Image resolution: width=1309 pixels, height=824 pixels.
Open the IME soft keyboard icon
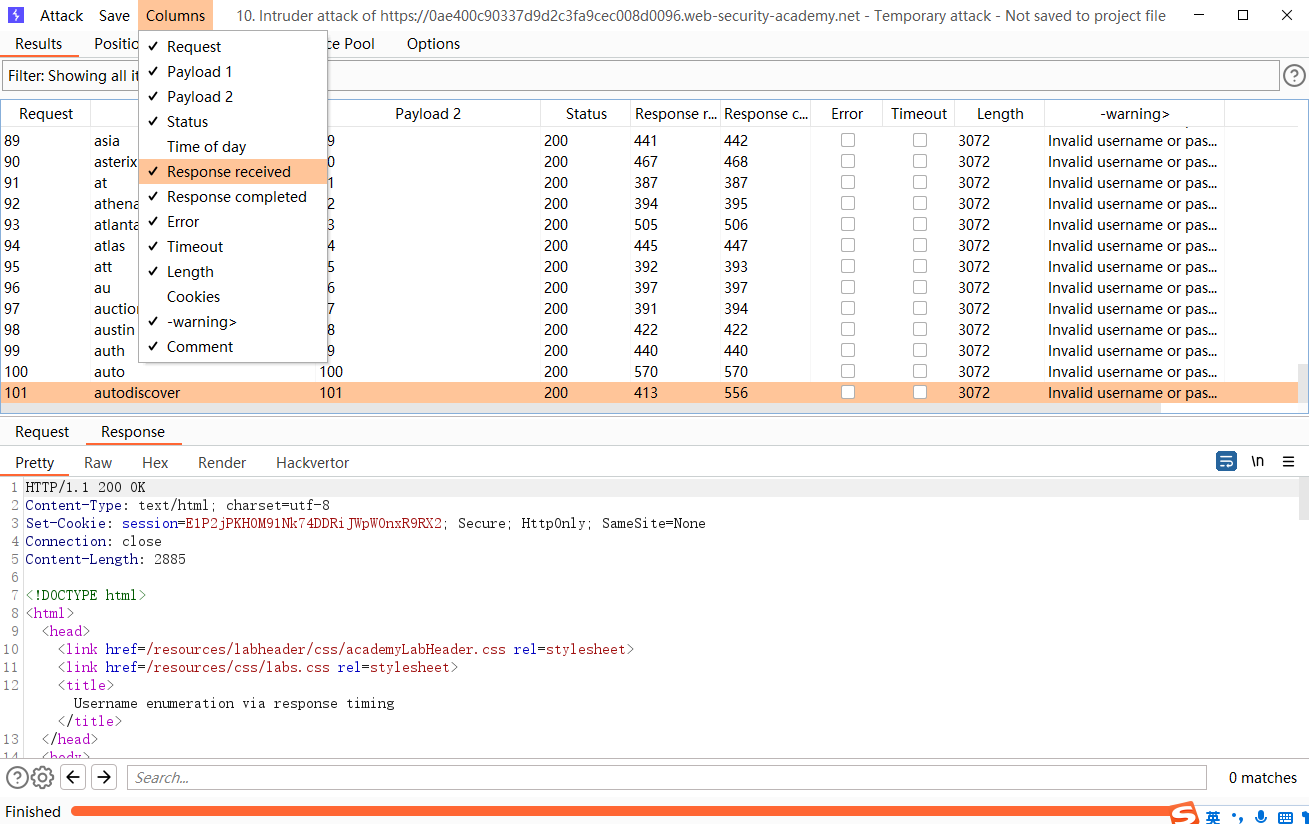[x=1285, y=817]
